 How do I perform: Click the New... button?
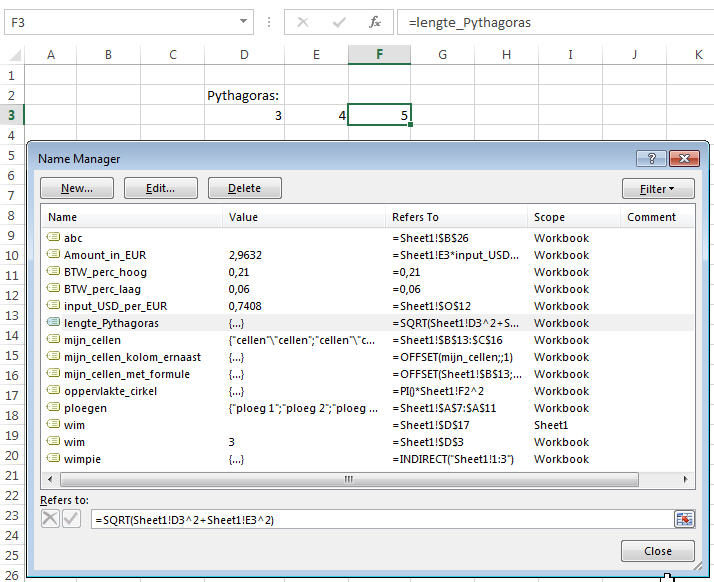point(77,188)
